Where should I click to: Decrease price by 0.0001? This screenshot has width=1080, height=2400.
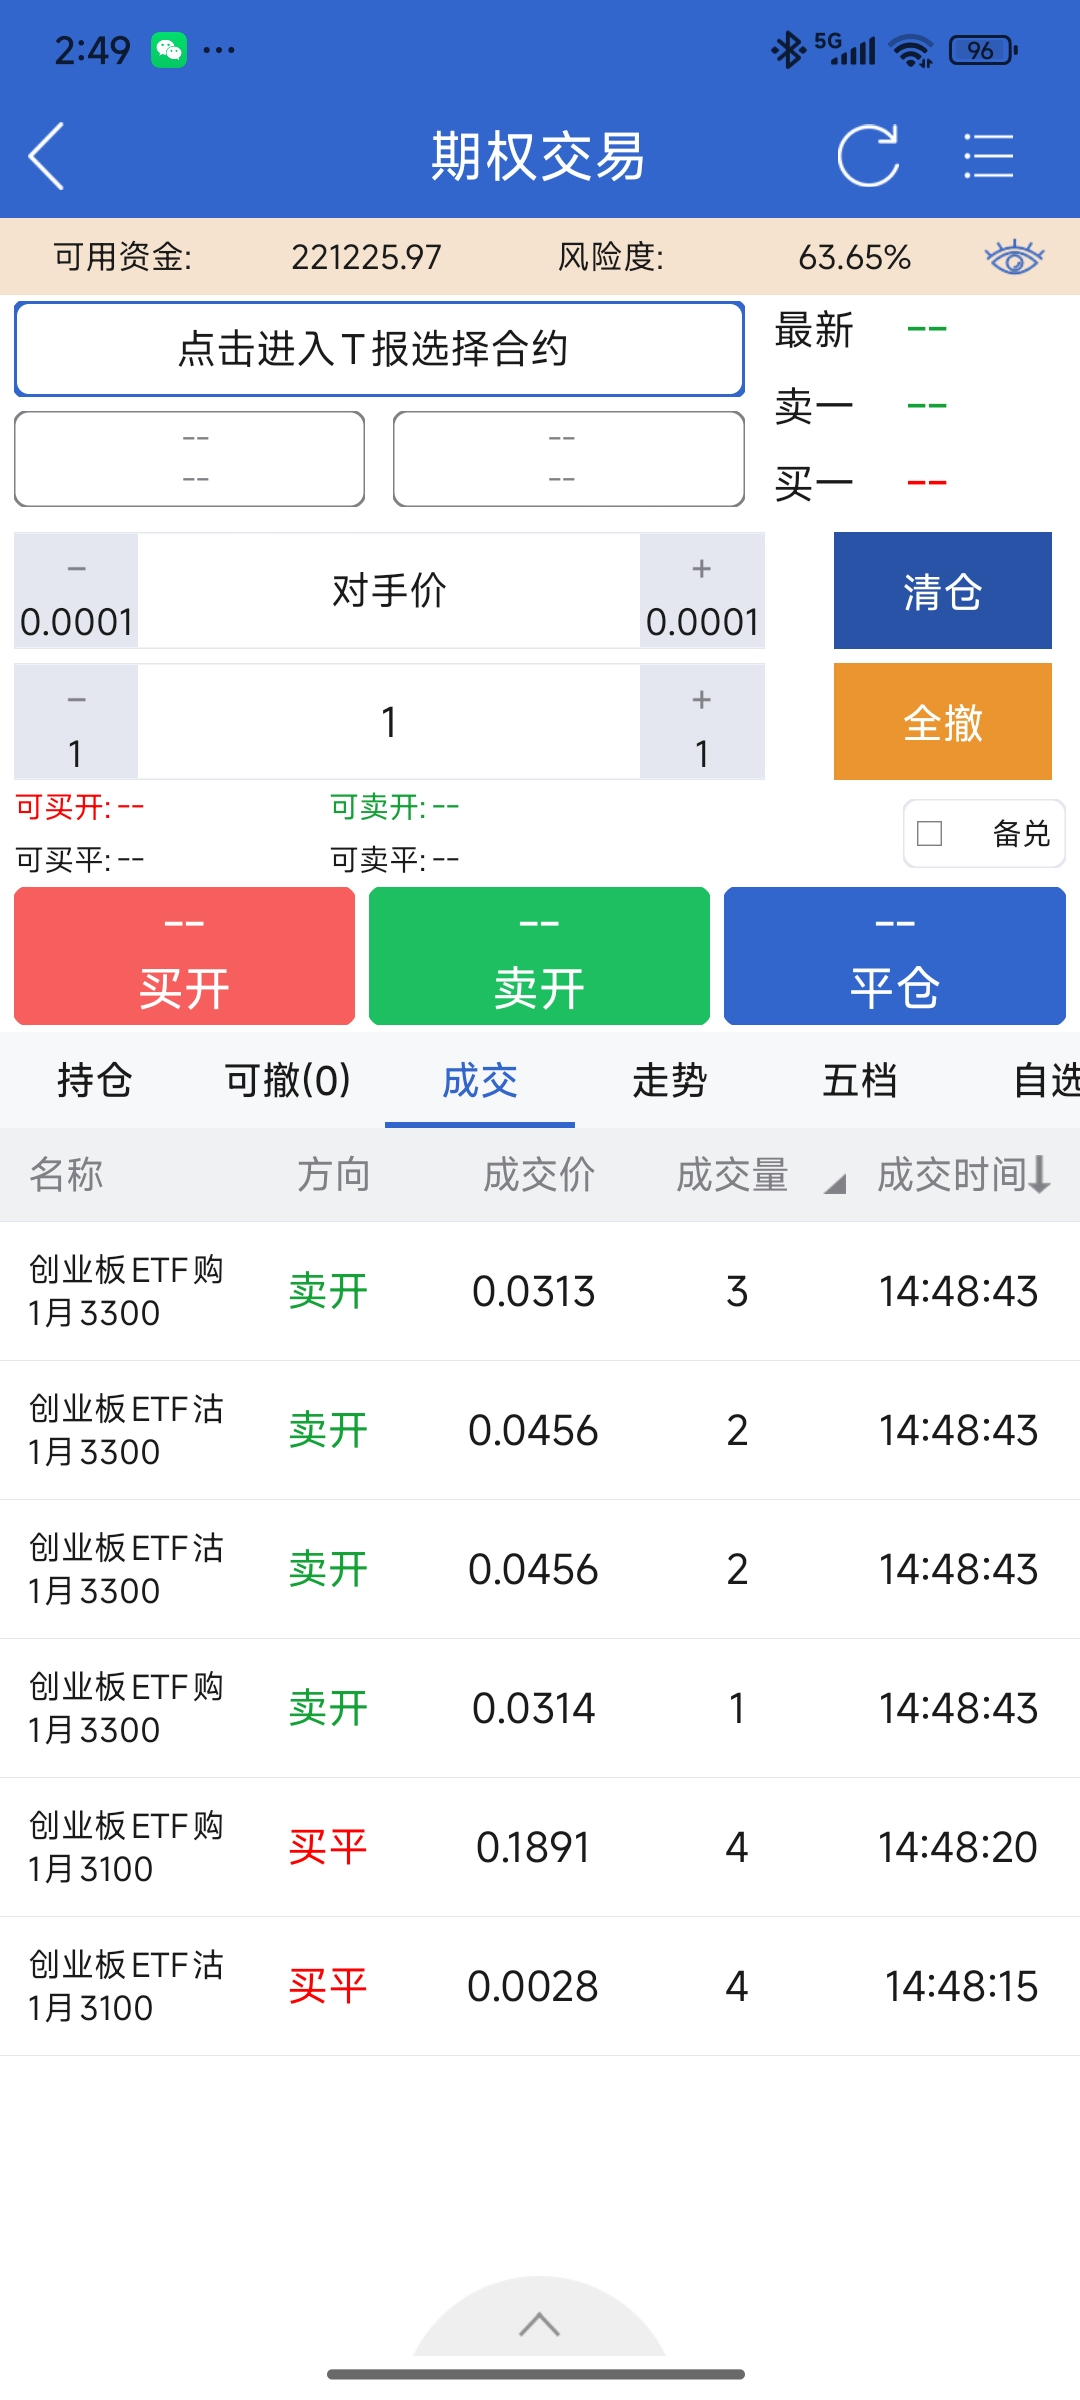point(76,591)
